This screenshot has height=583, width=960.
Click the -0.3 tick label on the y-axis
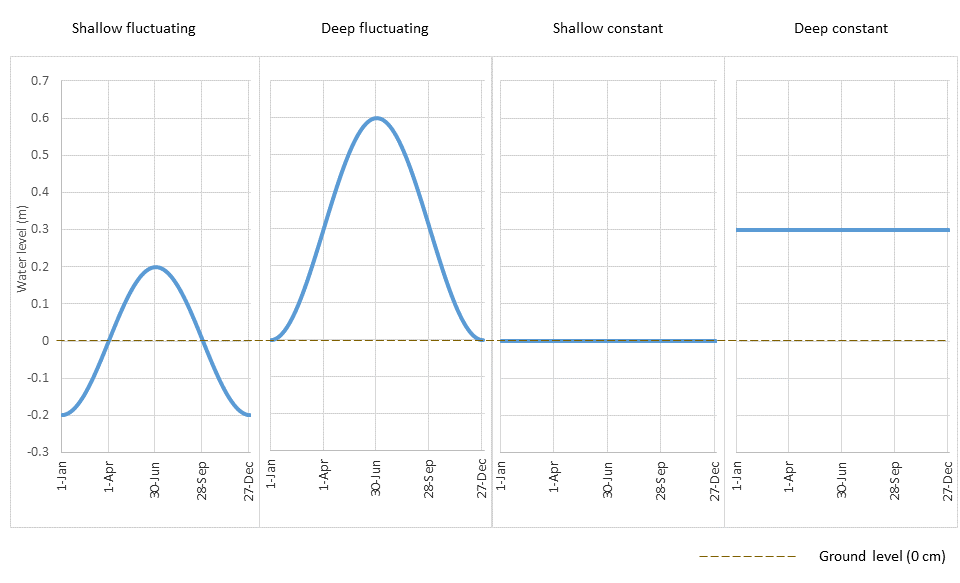(38, 452)
